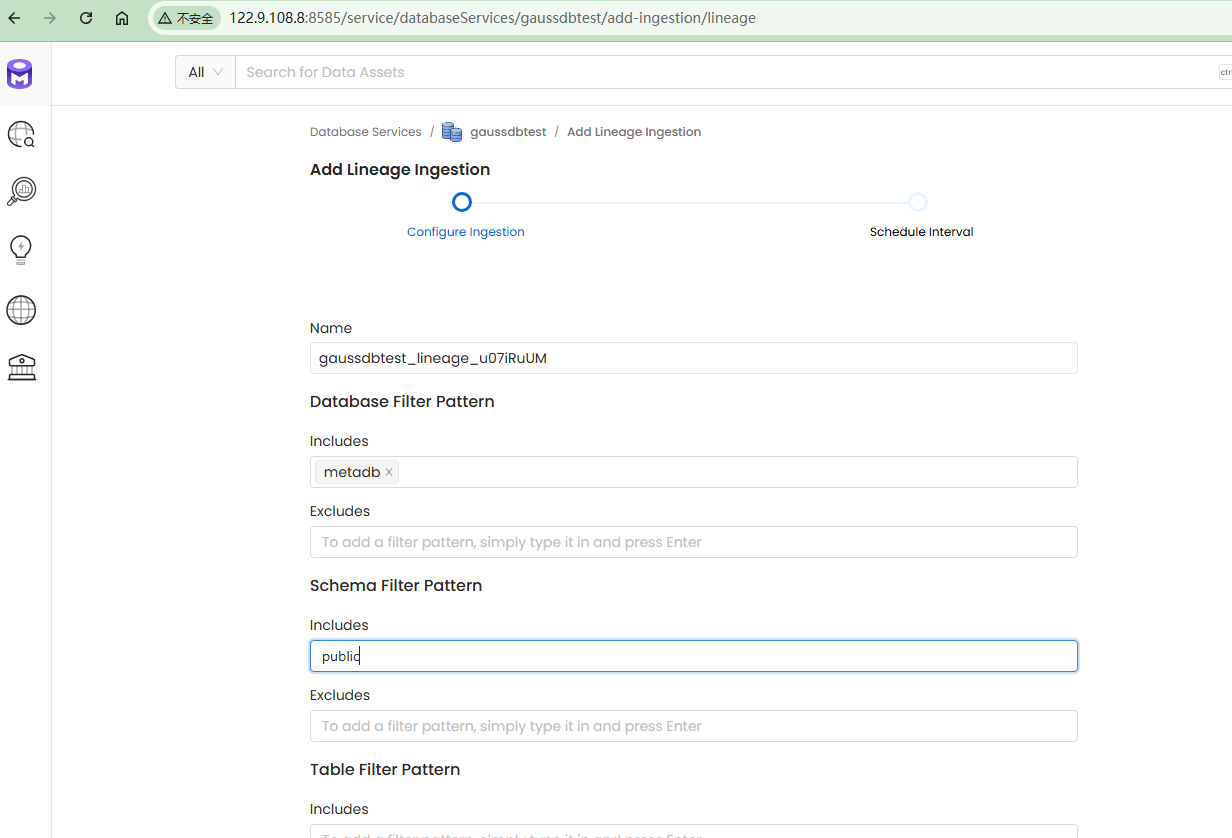Reload the page with the browser refresh button
1232x838 pixels.
(86, 18)
